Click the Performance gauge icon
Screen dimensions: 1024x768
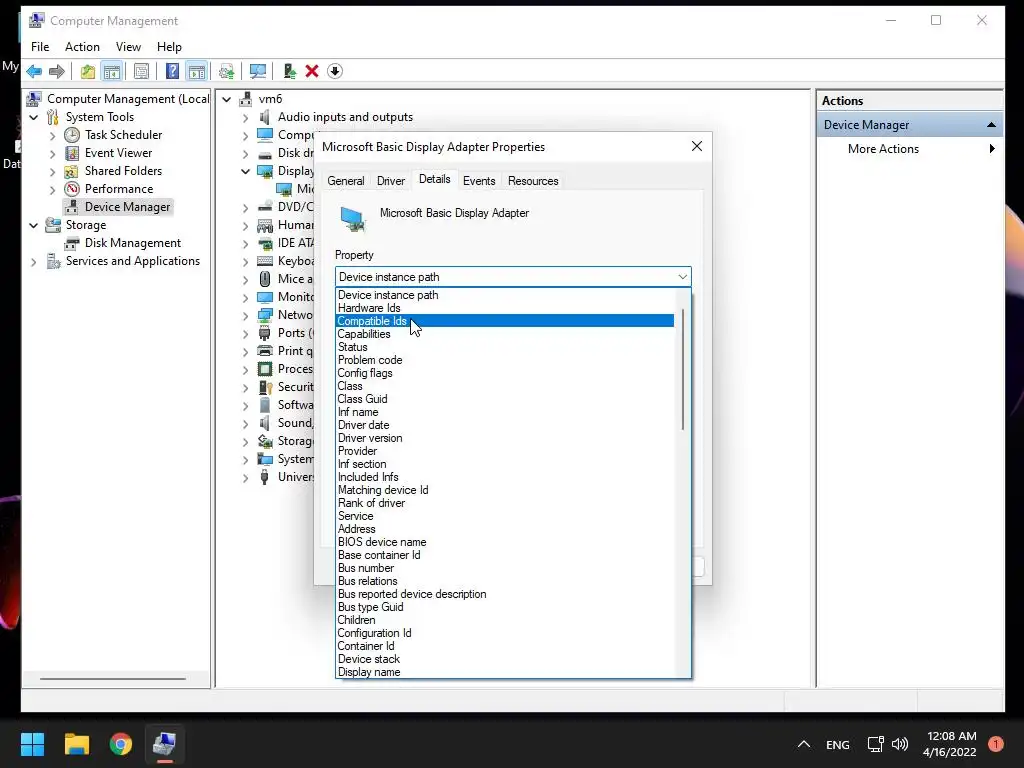point(72,189)
